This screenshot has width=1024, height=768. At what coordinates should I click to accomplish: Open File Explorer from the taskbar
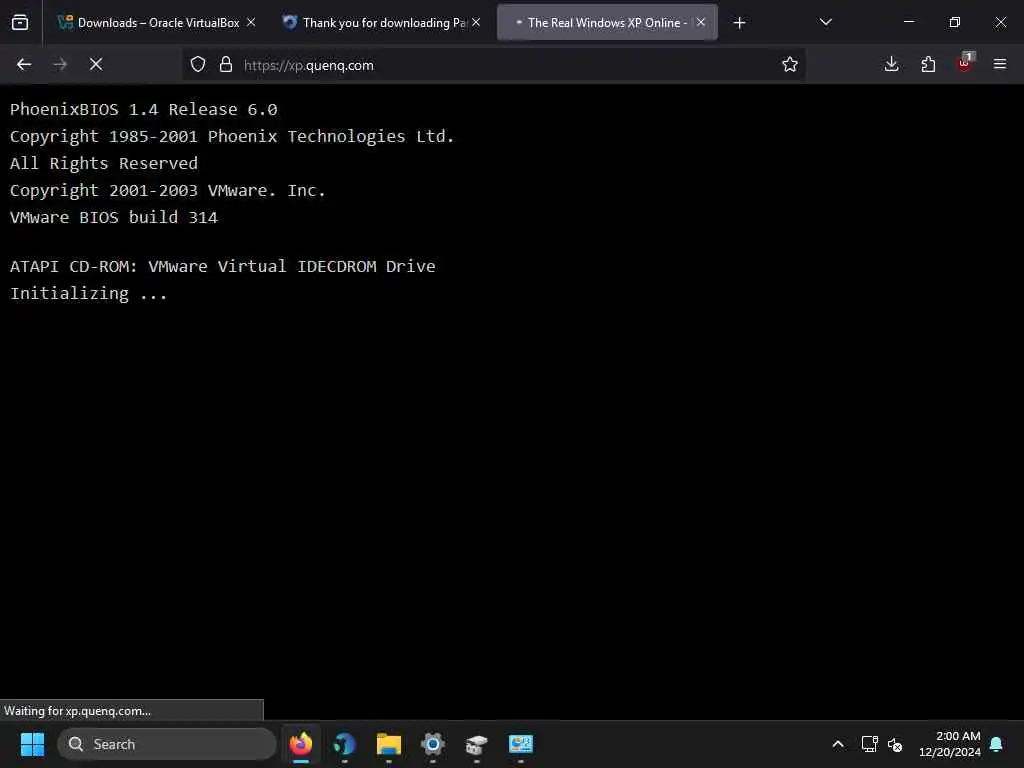pyautogui.click(x=389, y=744)
